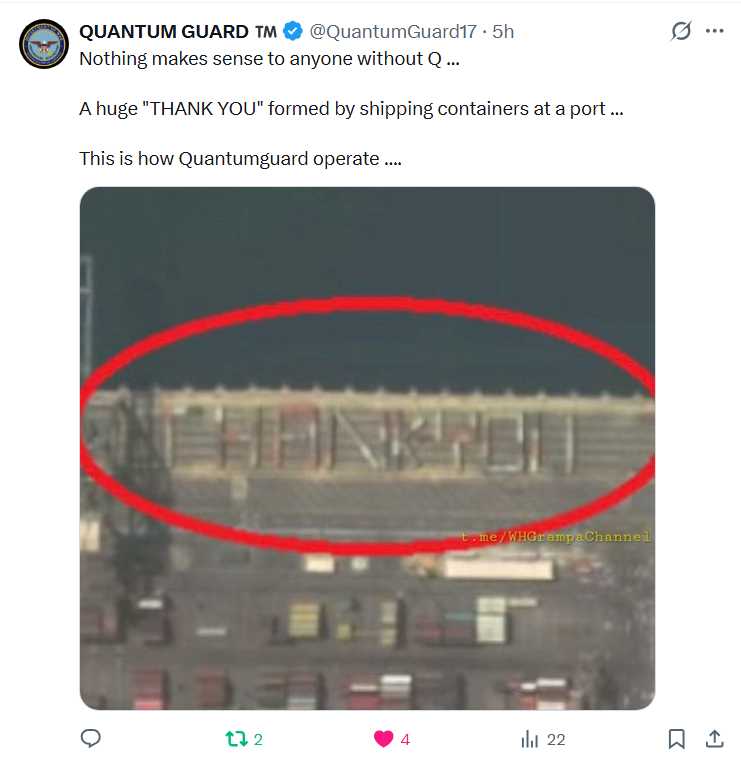Click the 'This is how Quantumguard operate' text
741x762 pixels.
pyautogui.click(x=240, y=159)
